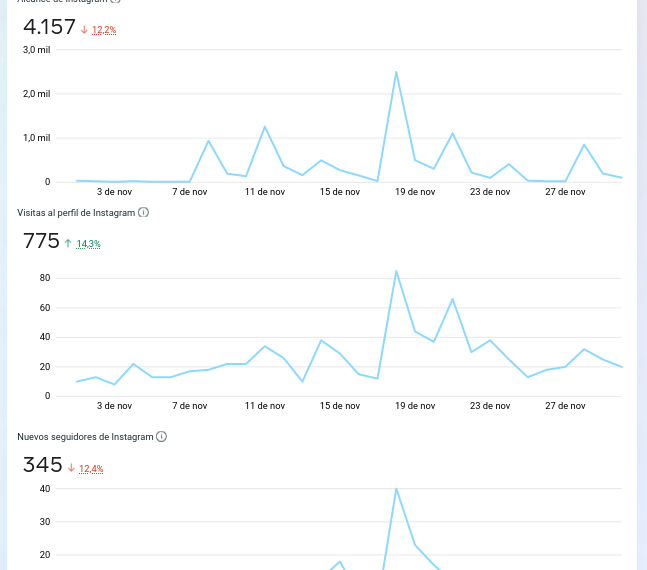Click the green up arrow beside 14,3%
This screenshot has width=647, height=570.
(68, 244)
